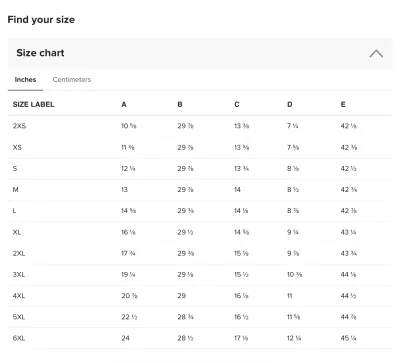Click the Find your size heading
Screen dimensions: 400x363
(x=41, y=20)
